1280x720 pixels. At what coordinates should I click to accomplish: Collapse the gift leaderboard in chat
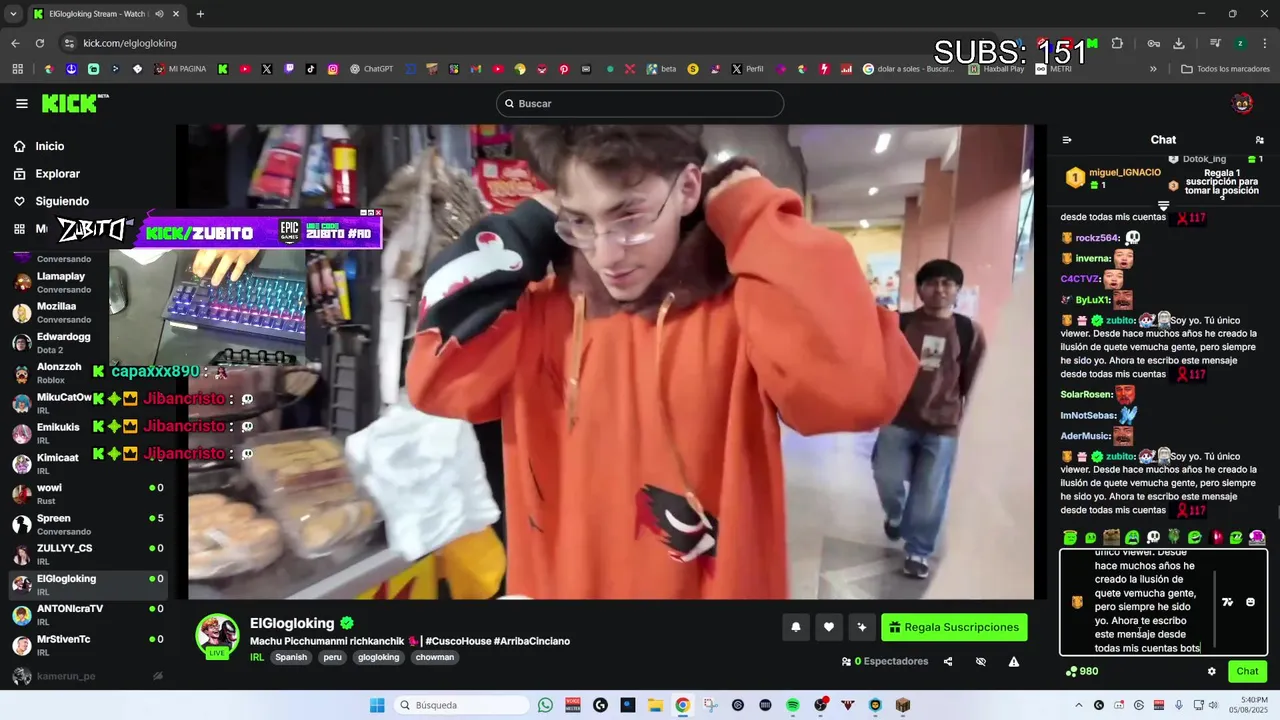coord(1163,205)
